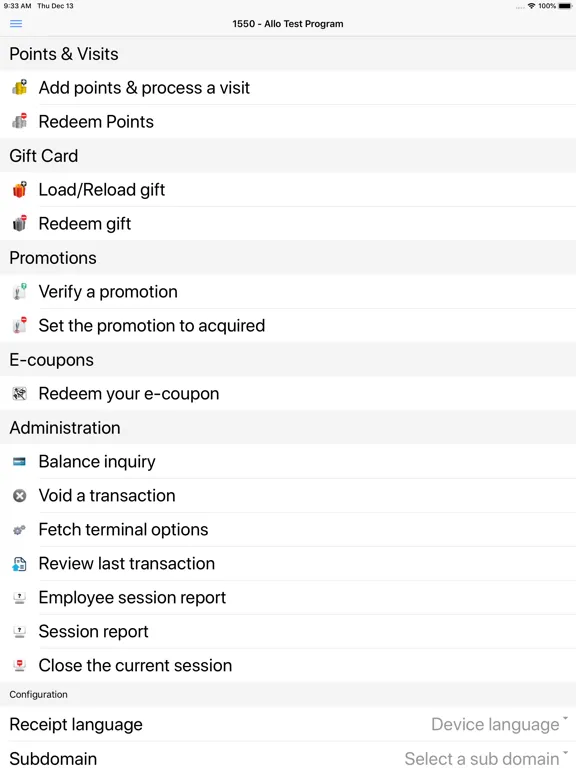
Task: Tap the Redeem Points icon
Action: click(x=20, y=121)
